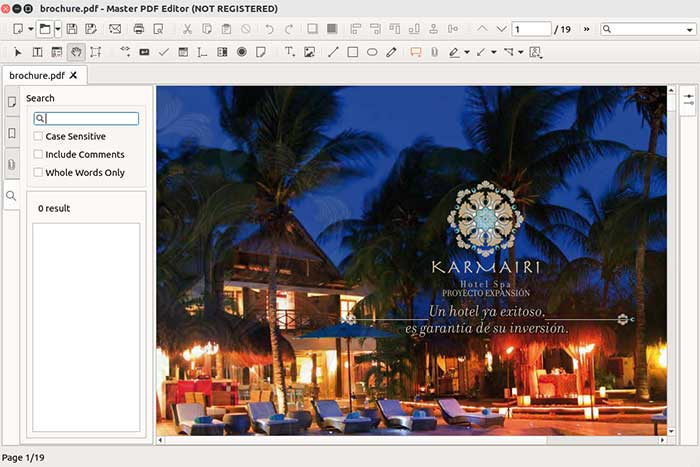Close the brochure.pdf tab

click(x=74, y=75)
